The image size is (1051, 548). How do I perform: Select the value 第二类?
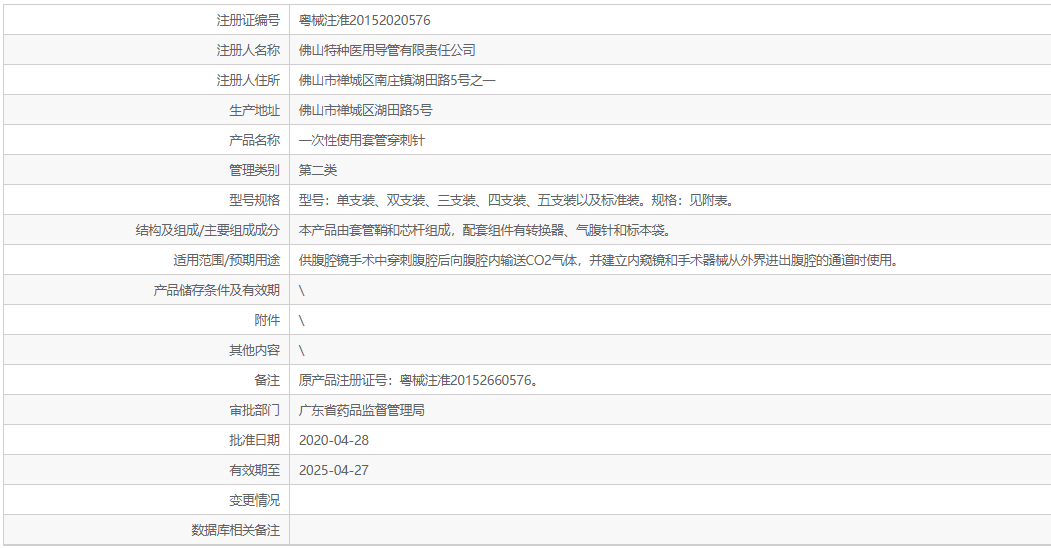coord(318,170)
